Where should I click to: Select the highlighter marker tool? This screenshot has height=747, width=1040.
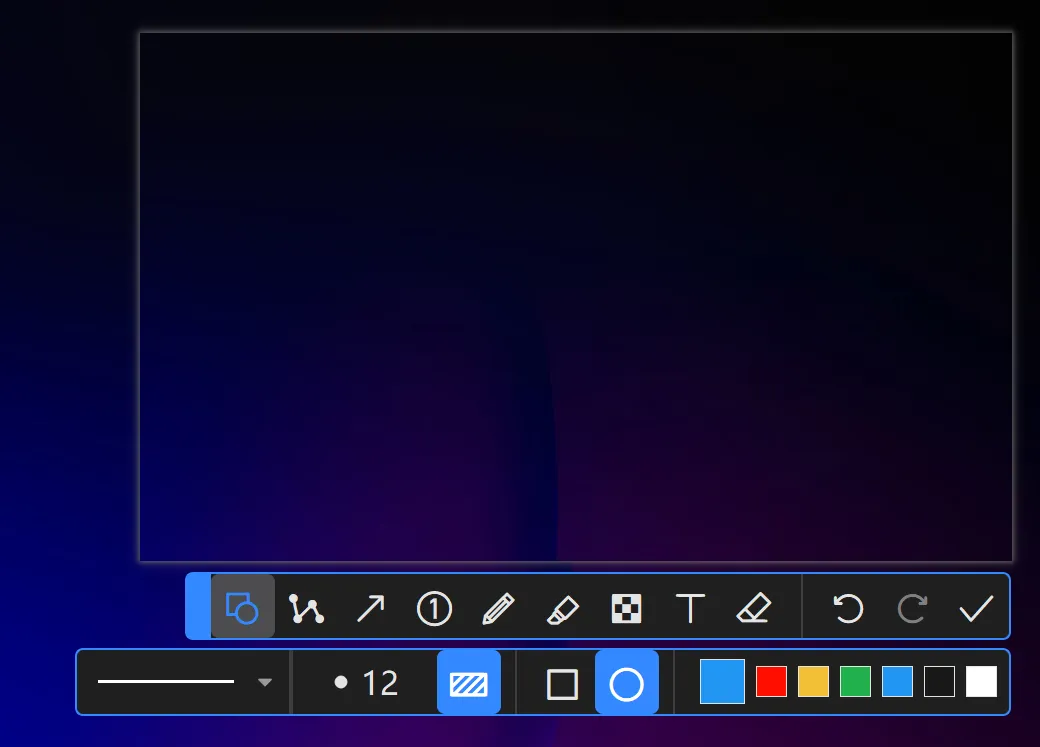click(562, 608)
